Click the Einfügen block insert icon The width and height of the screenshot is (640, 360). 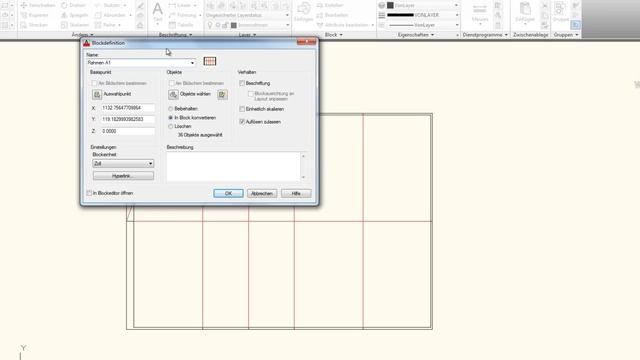click(x=304, y=9)
